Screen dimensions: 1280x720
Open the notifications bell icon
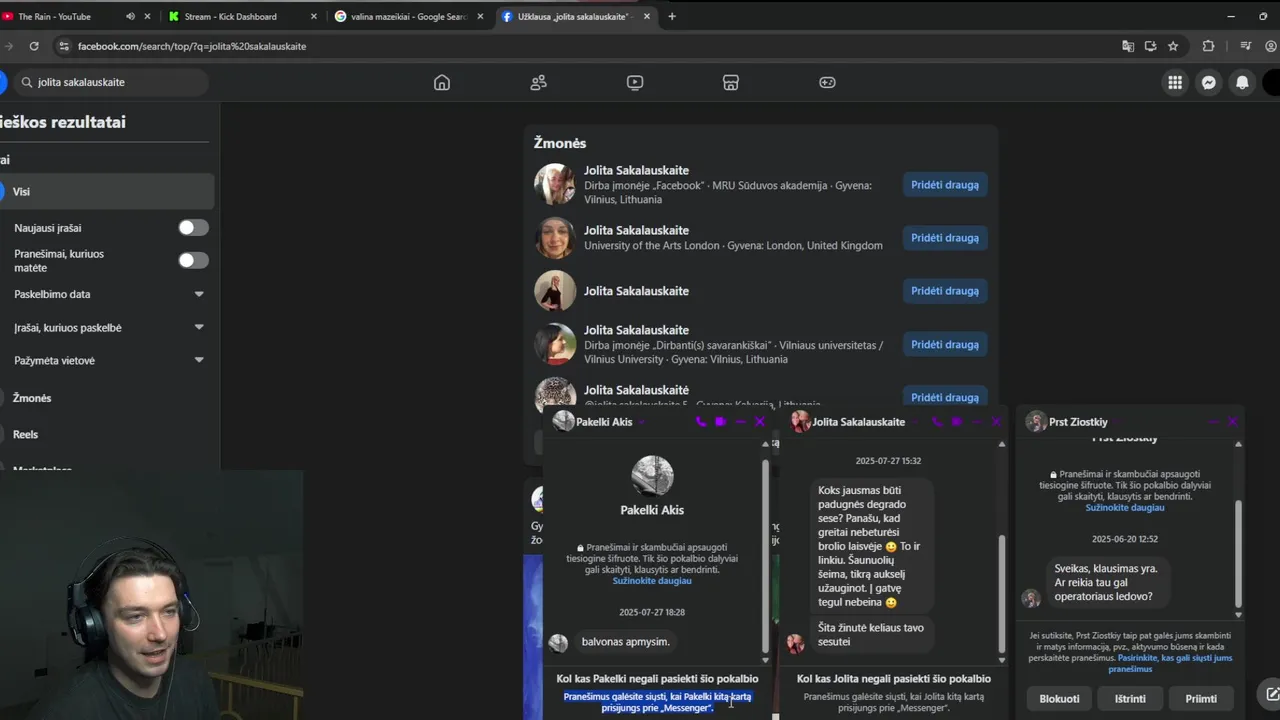pyautogui.click(x=1242, y=83)
